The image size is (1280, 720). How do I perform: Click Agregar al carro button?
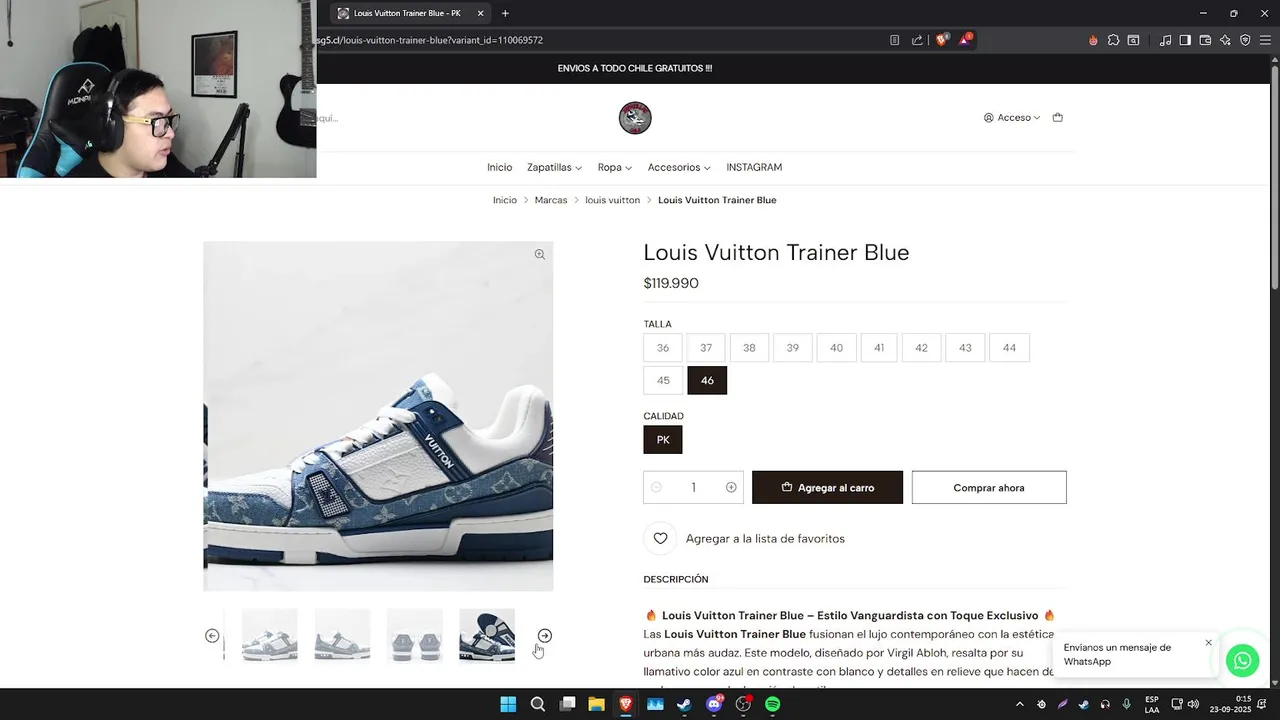[827, 487]
